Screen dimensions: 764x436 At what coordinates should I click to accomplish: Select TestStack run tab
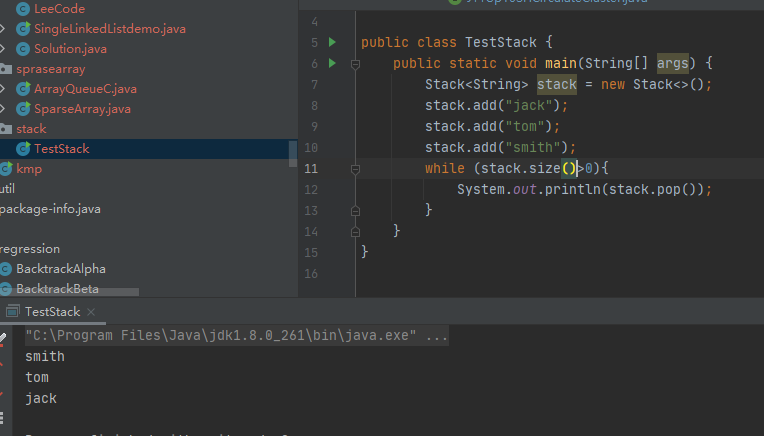(x=52, y=312)
